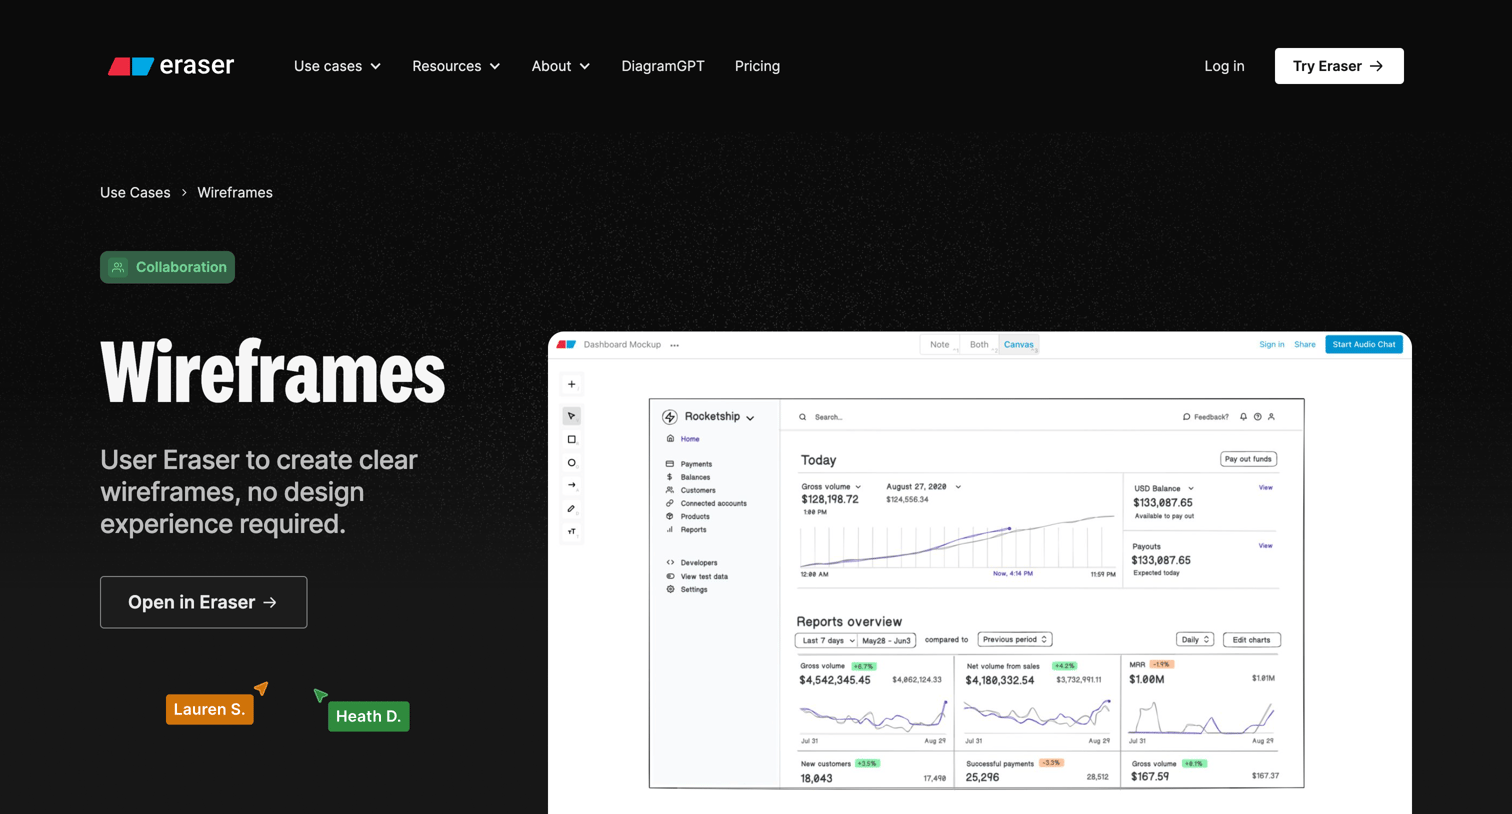This screenshot has width=1512, height=814.
Task: Select the text tool
Action: [572, 531]
